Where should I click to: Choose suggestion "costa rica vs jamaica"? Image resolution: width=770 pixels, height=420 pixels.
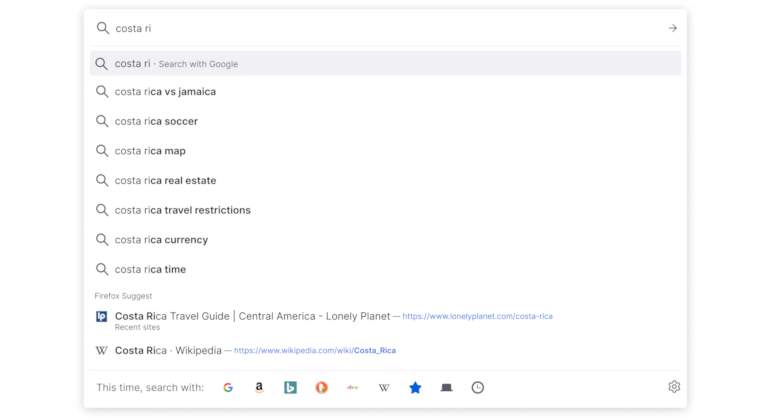click(385, 92)
